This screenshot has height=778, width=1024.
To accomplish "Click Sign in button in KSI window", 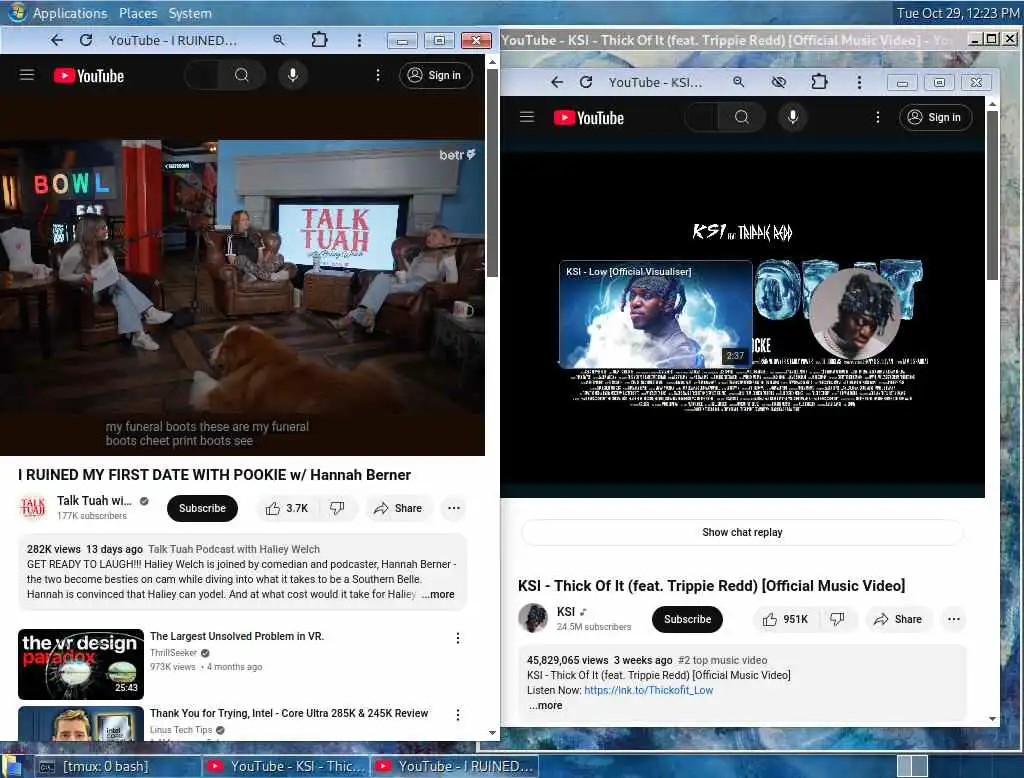I will (935, 117).
